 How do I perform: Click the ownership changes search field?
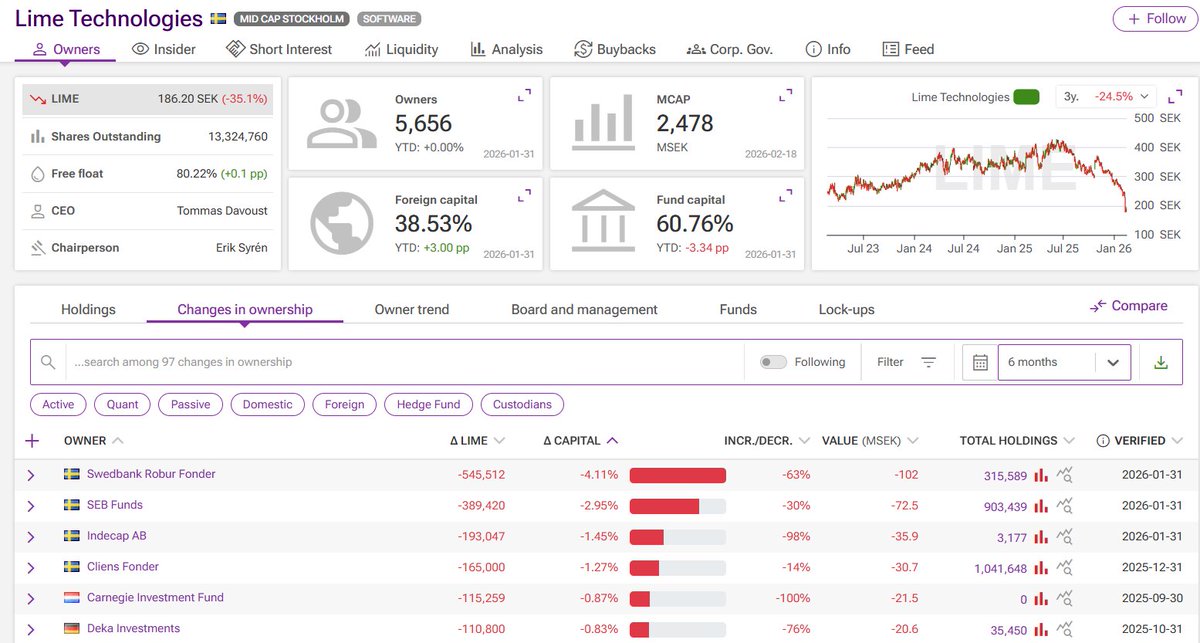[x=405, y=362]
